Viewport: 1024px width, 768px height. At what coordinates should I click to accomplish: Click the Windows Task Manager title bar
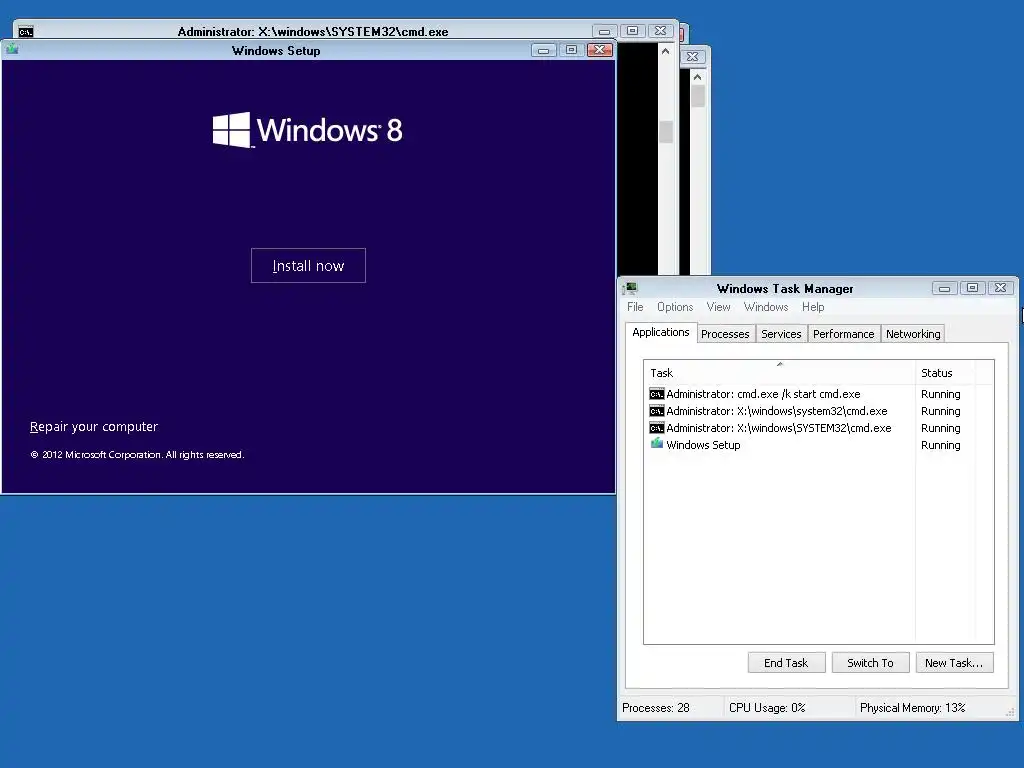pos(784,288)
